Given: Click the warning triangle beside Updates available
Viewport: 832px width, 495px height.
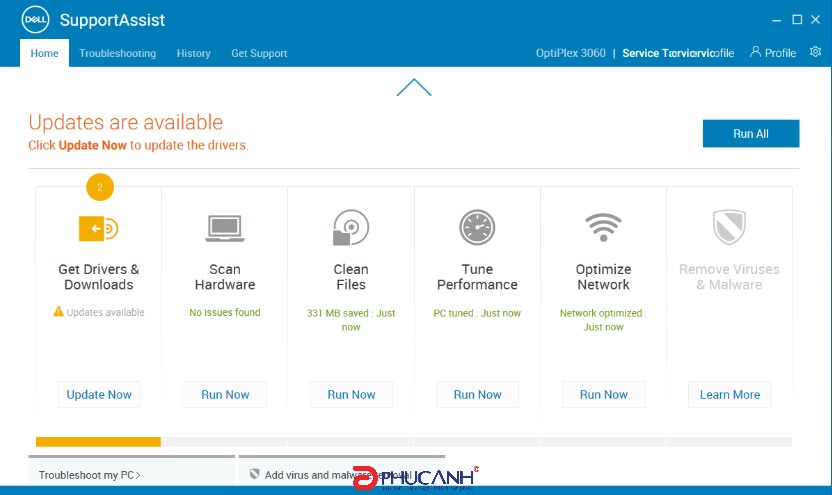Looking at the screenshot, I should point(58,311).
